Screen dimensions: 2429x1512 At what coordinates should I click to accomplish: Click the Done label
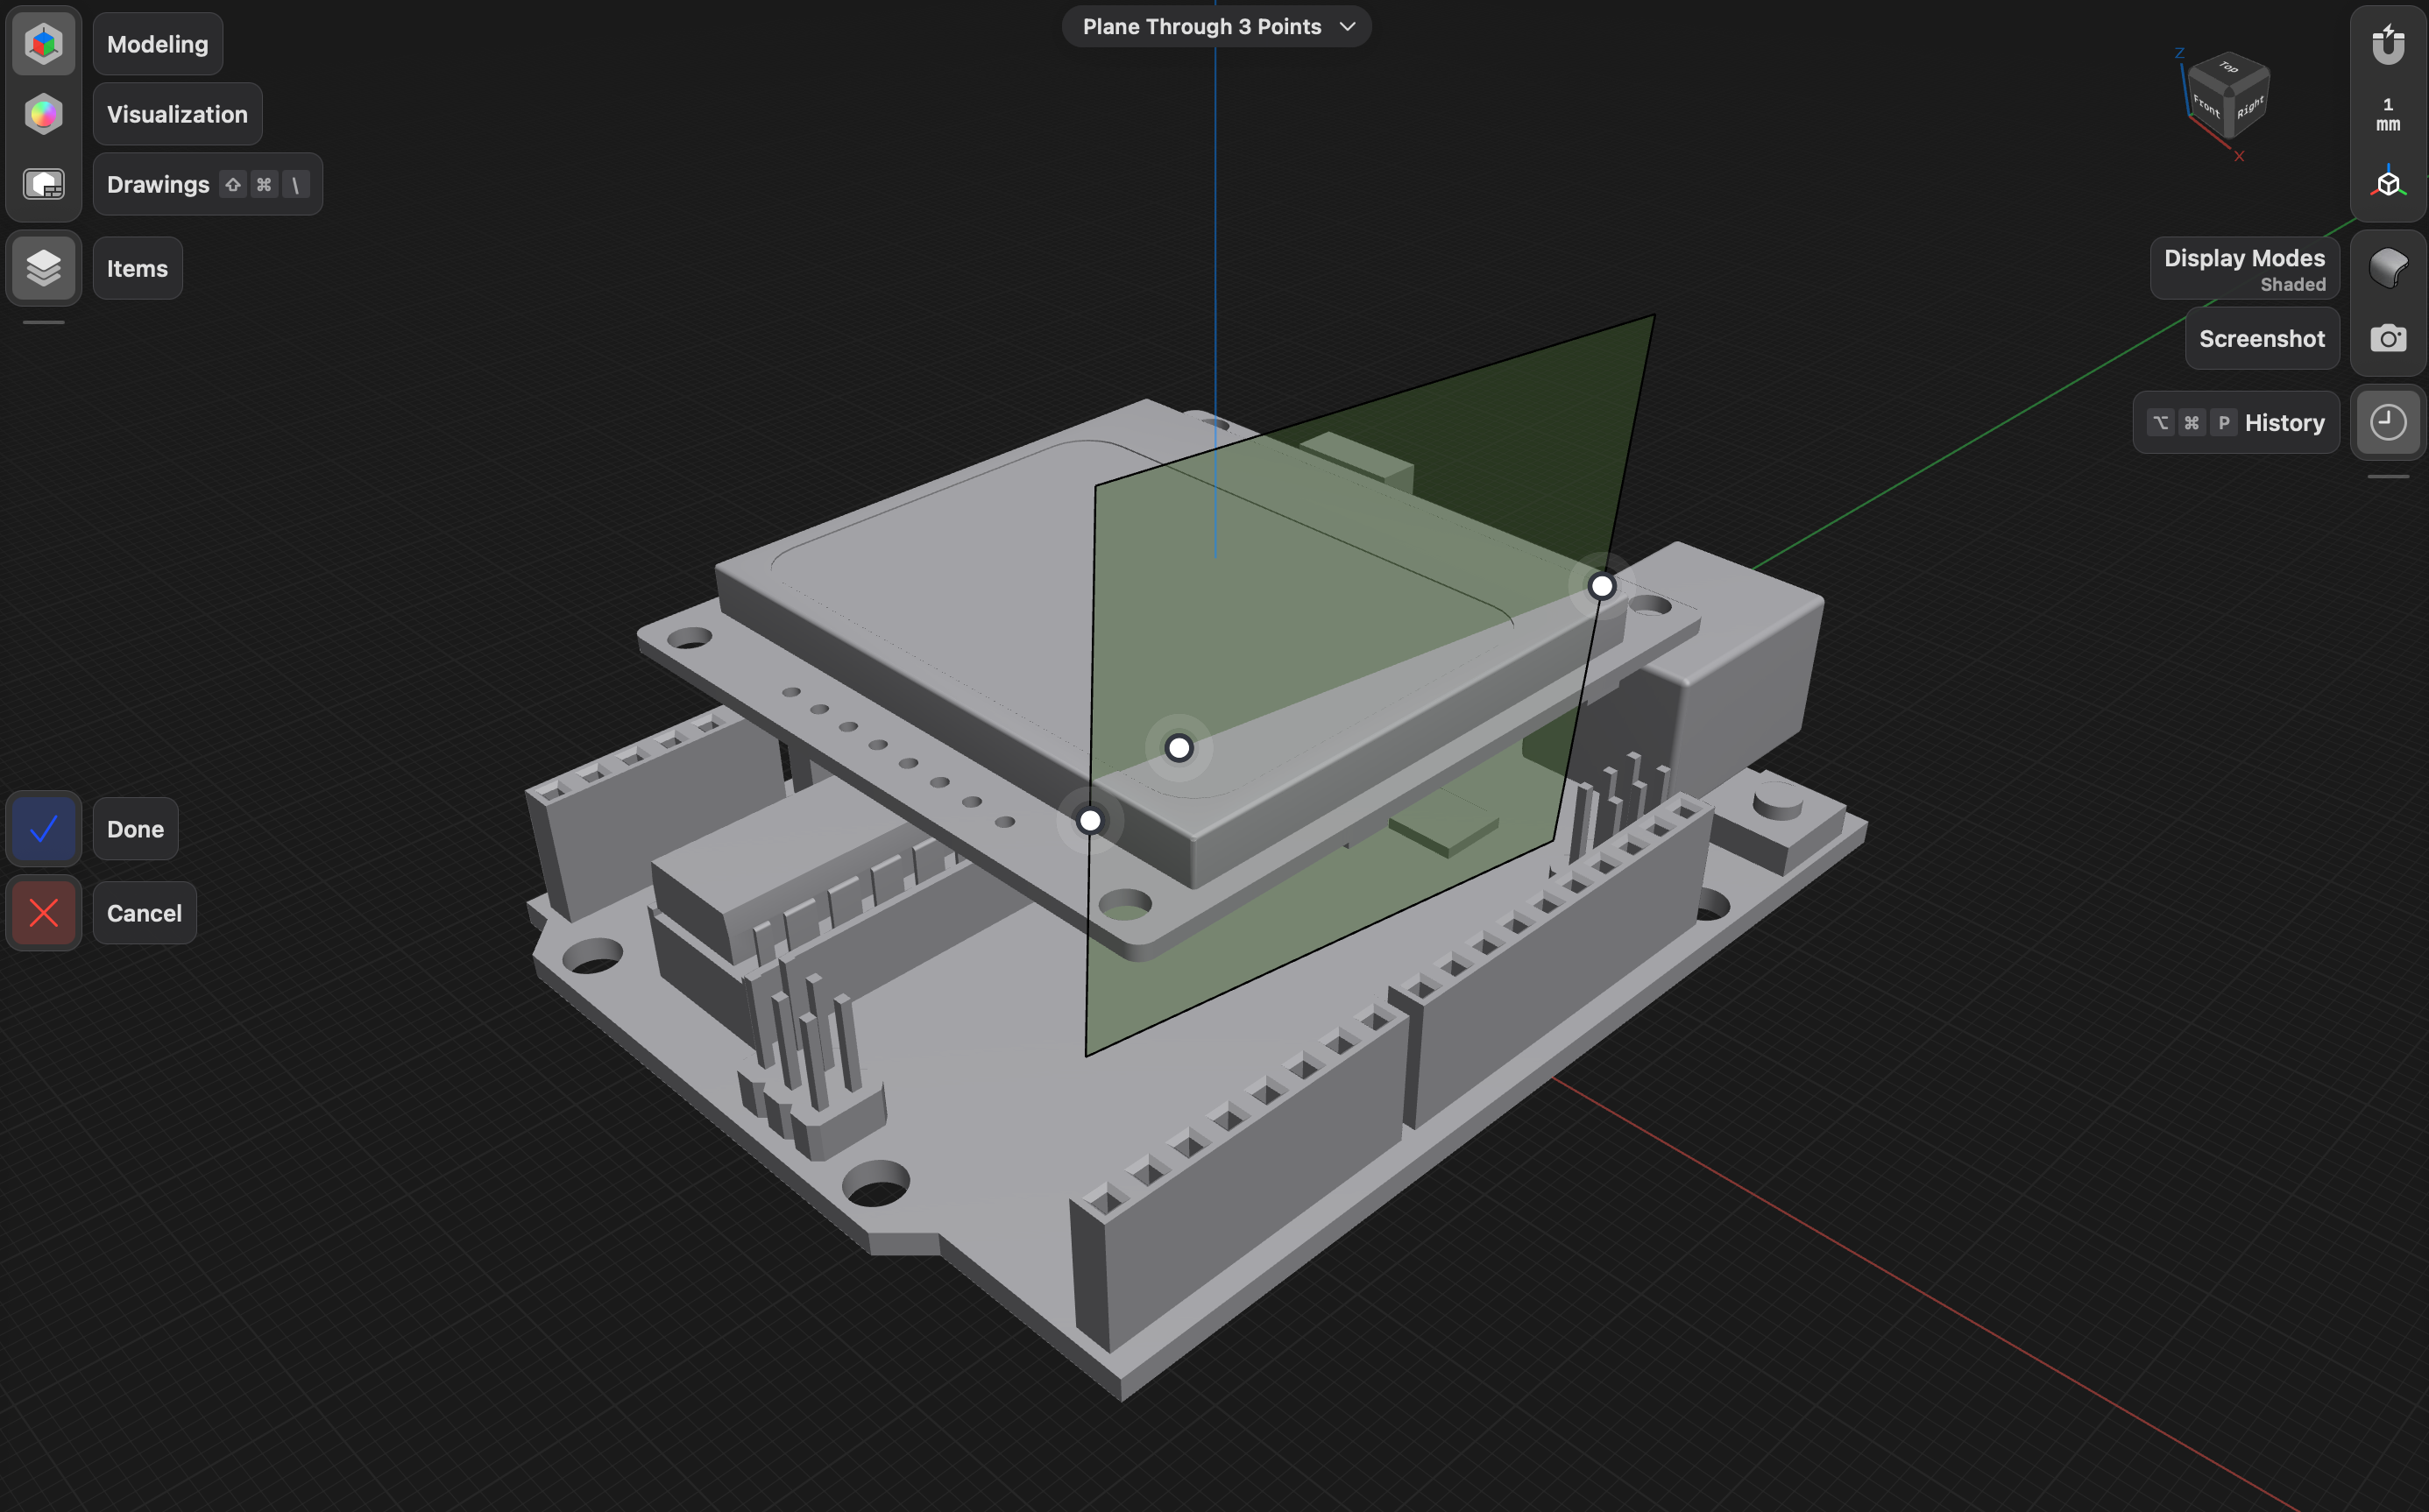[x=135, y=829]
